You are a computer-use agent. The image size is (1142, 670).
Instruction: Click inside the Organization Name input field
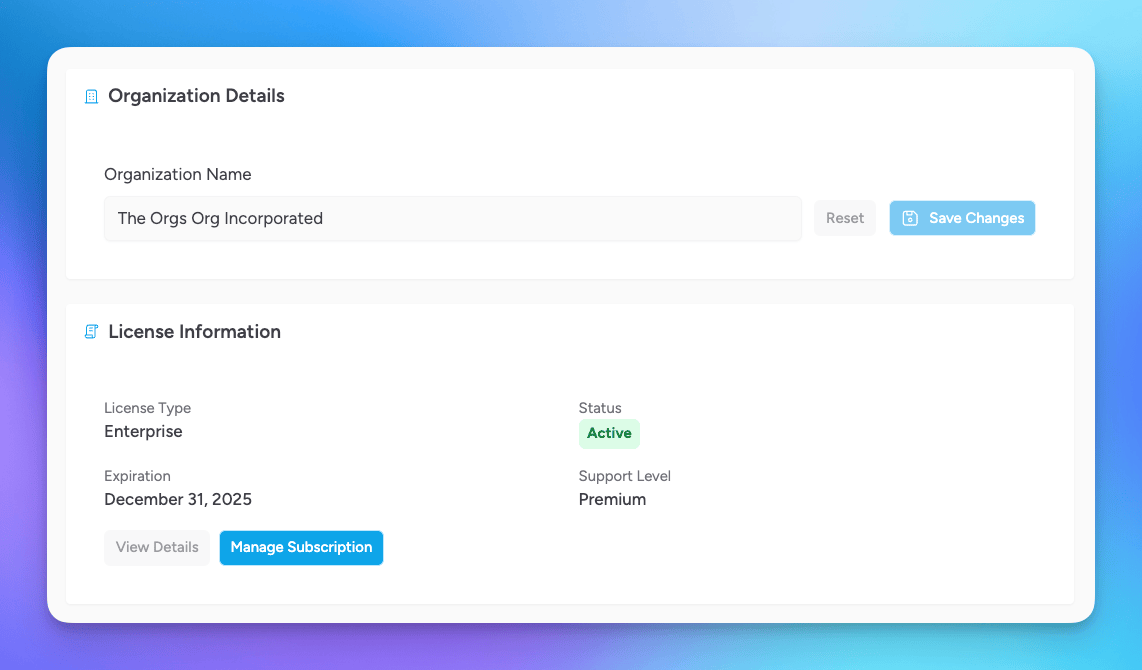[452, 218]
